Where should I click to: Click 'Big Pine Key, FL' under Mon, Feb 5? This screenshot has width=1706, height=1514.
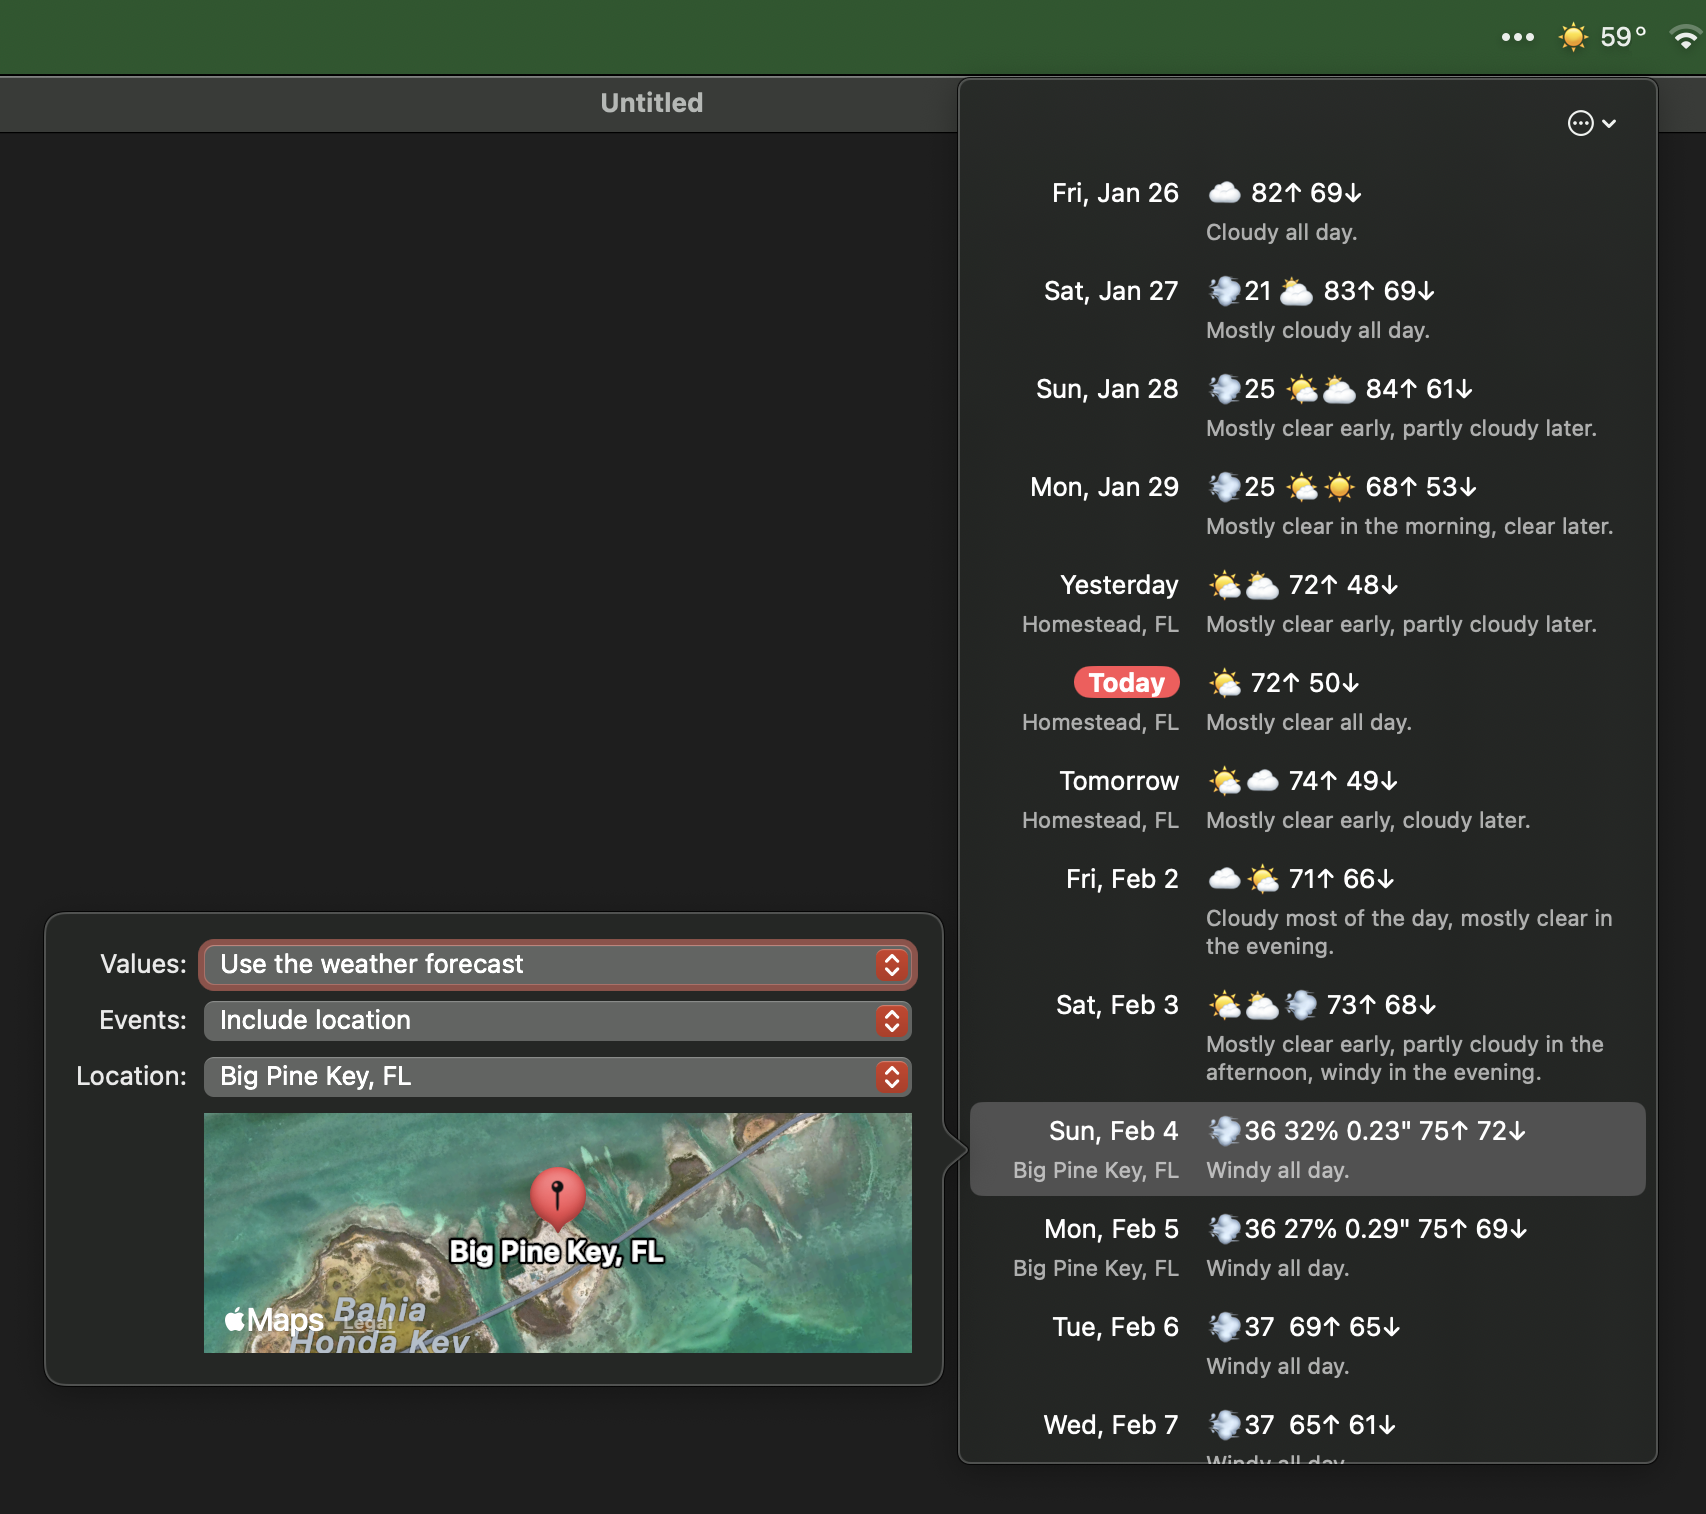[x=1095, y=1268]
